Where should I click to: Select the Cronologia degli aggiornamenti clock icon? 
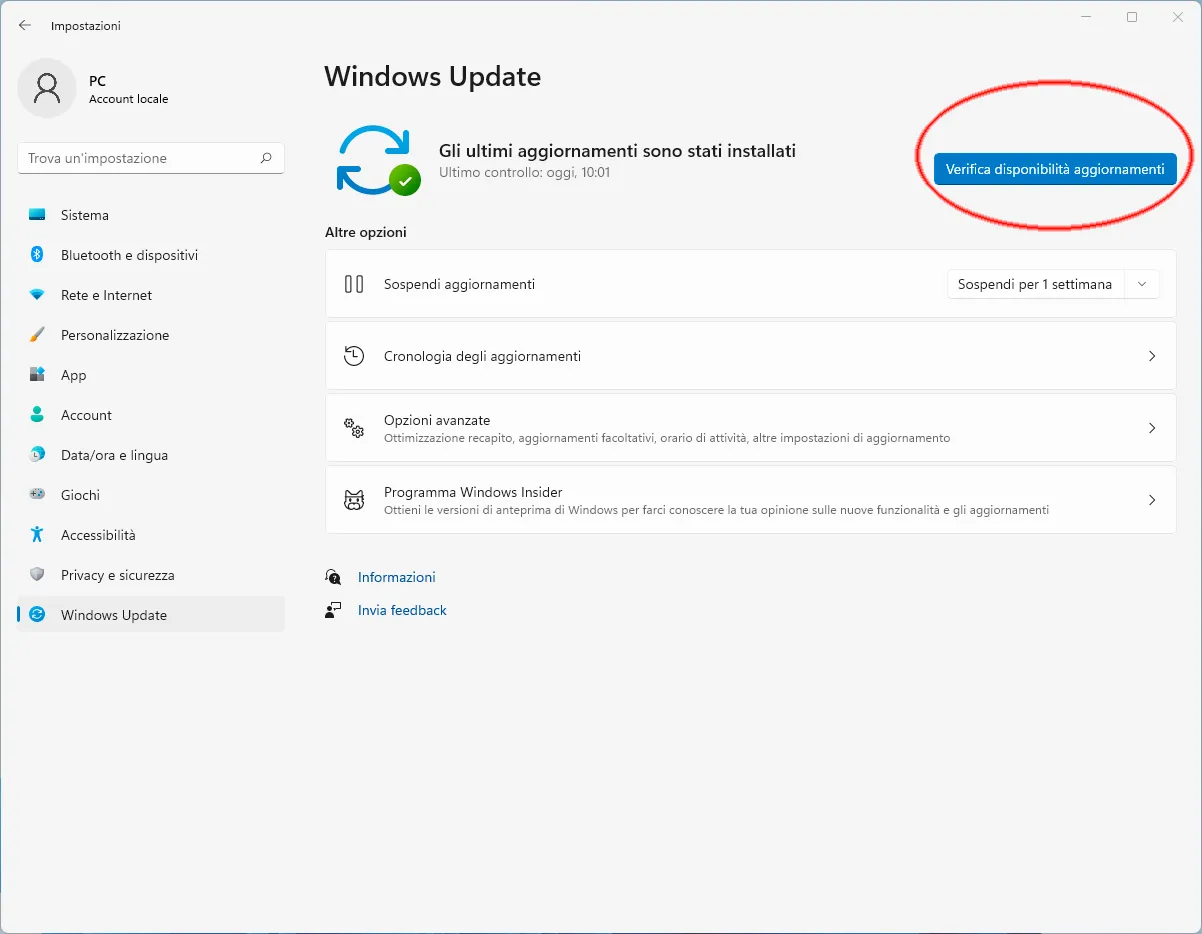click(354, 355)
